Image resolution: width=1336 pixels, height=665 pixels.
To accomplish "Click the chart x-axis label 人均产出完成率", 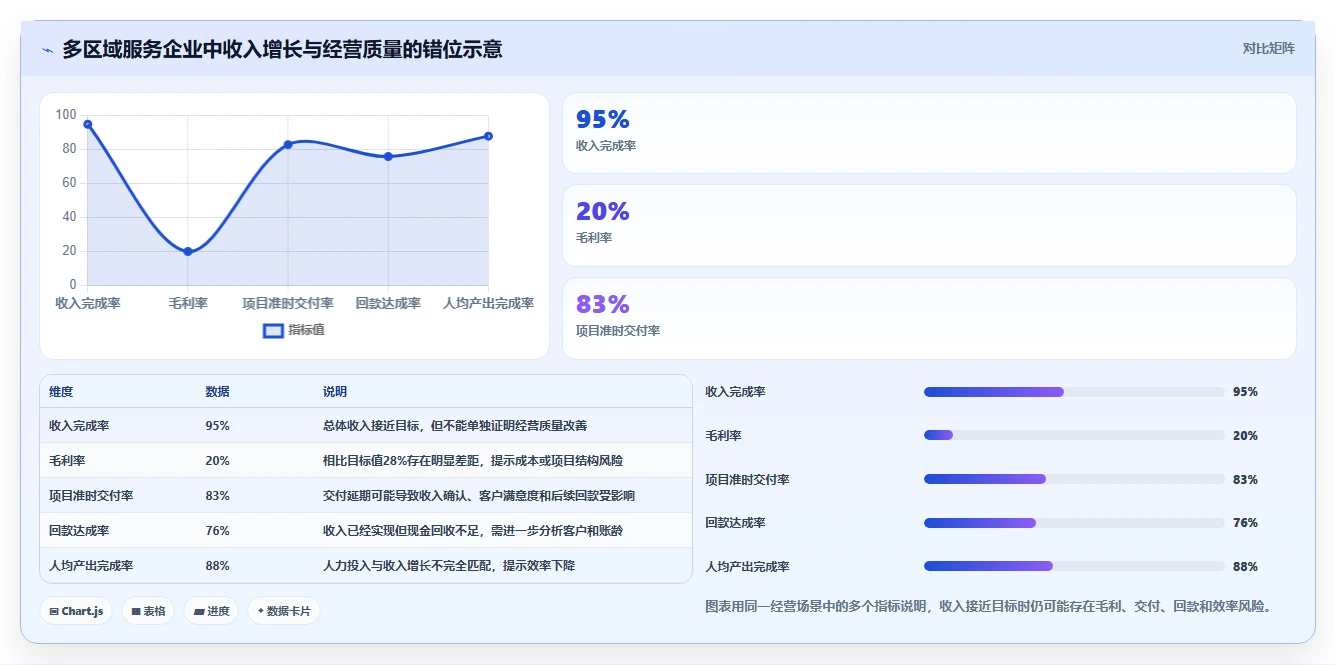I will click(x=489, y=303).
